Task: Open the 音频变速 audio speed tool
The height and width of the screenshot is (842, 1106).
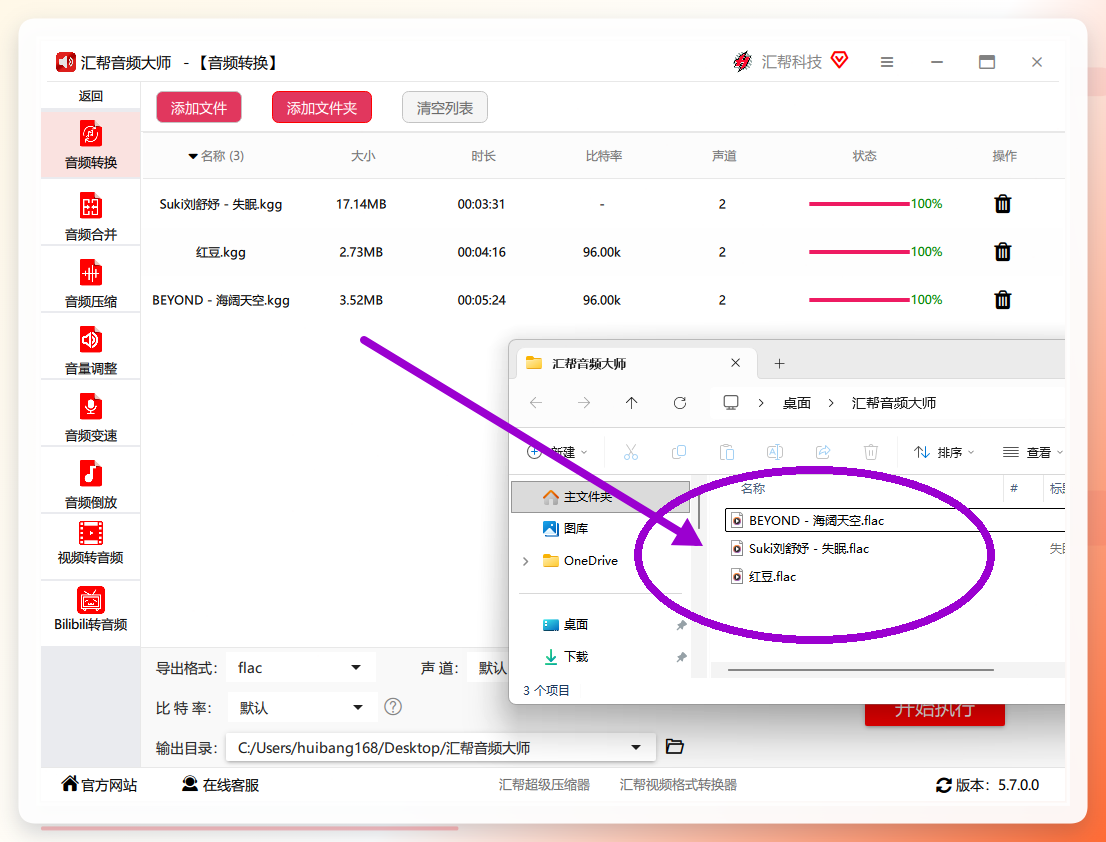Action: coord(90,417)
